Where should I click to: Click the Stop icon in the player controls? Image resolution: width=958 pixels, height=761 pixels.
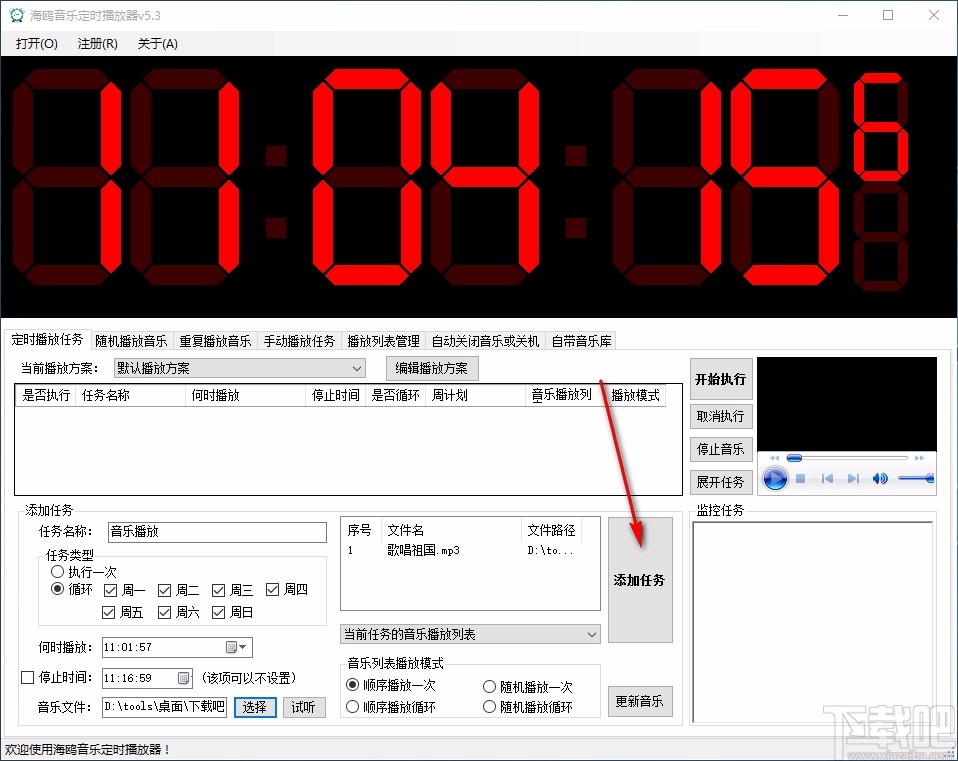click(x=801, y=478)
